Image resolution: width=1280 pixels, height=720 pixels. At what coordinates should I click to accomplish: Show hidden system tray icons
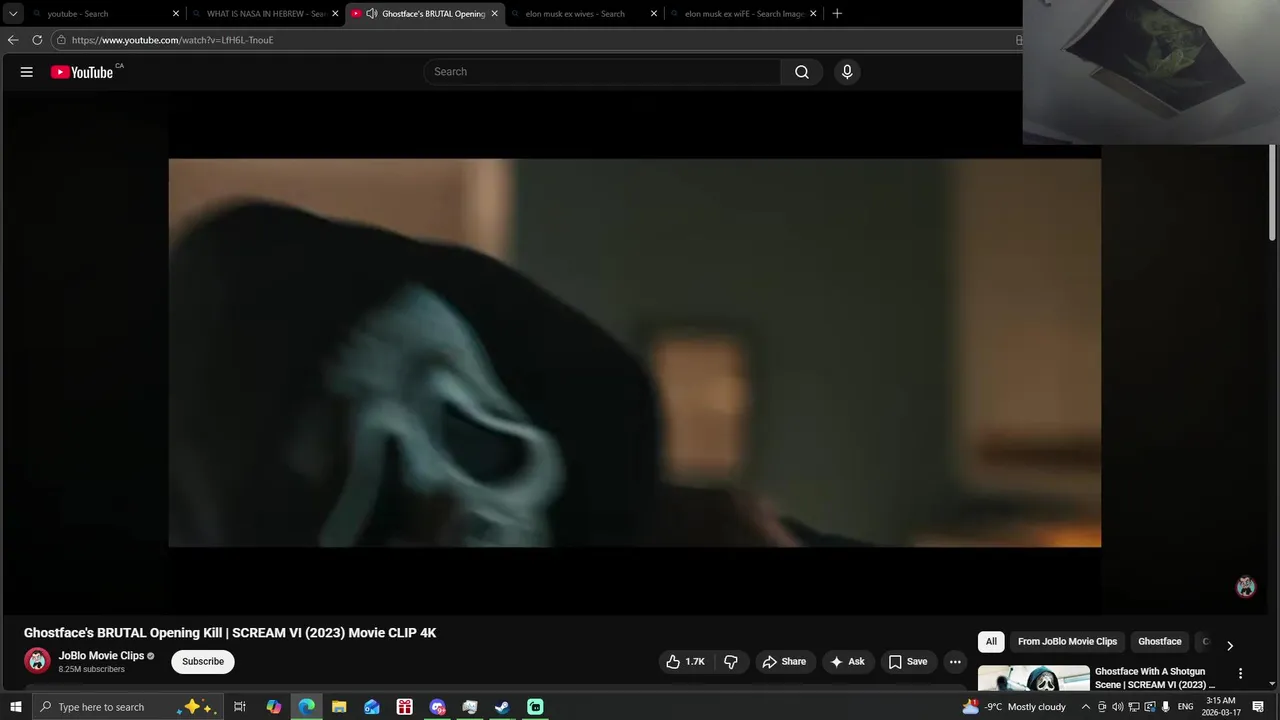(x=1086, y=707)
